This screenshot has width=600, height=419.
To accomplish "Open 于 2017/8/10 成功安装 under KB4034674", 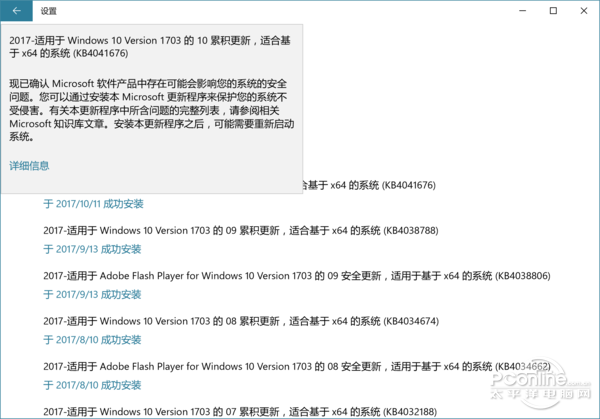I will 92,340.
